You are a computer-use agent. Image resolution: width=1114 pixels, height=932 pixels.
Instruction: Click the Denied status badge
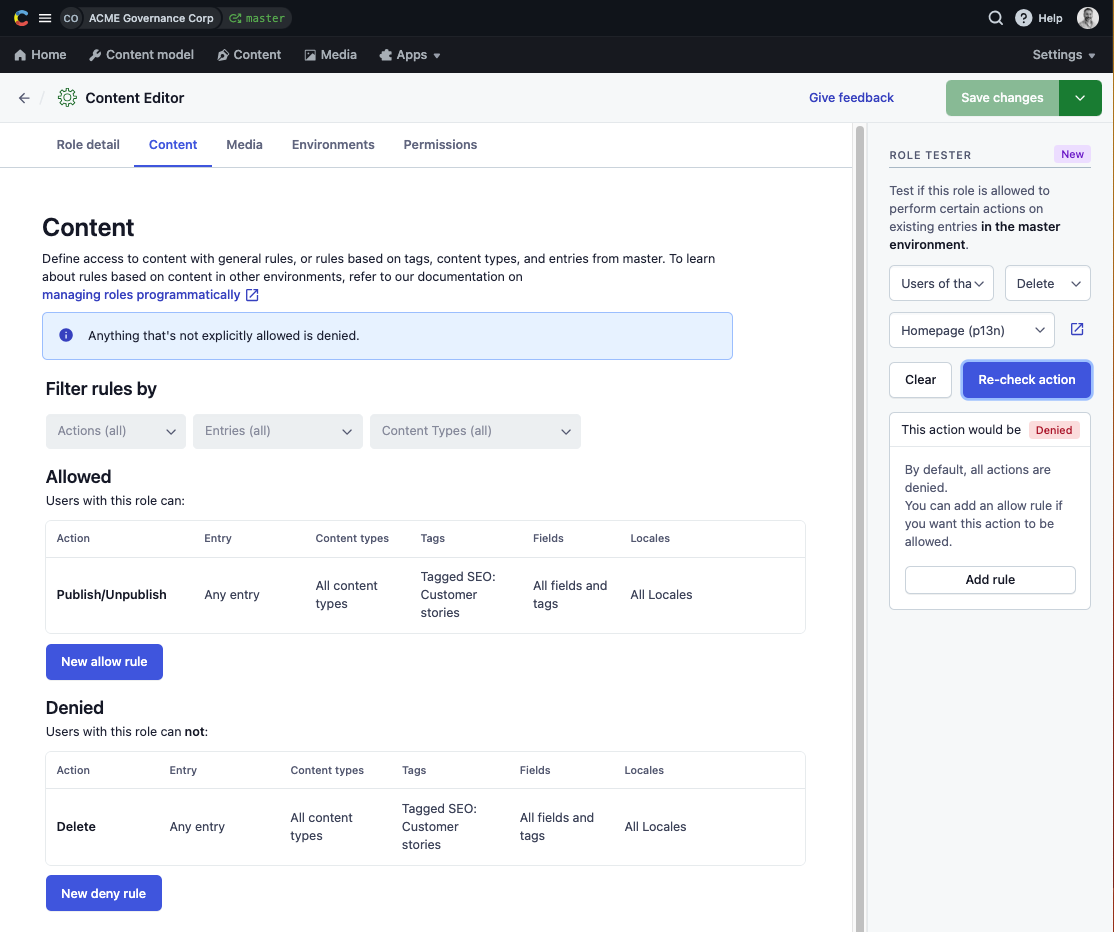coord(1054,430)
